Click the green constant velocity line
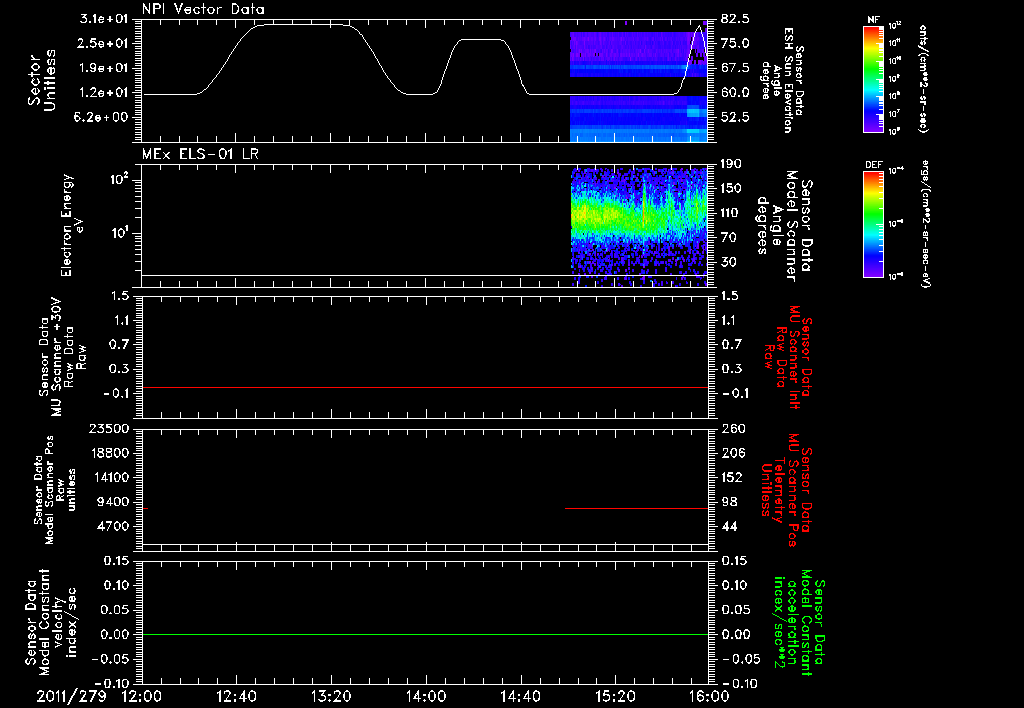 pos(424,634)
